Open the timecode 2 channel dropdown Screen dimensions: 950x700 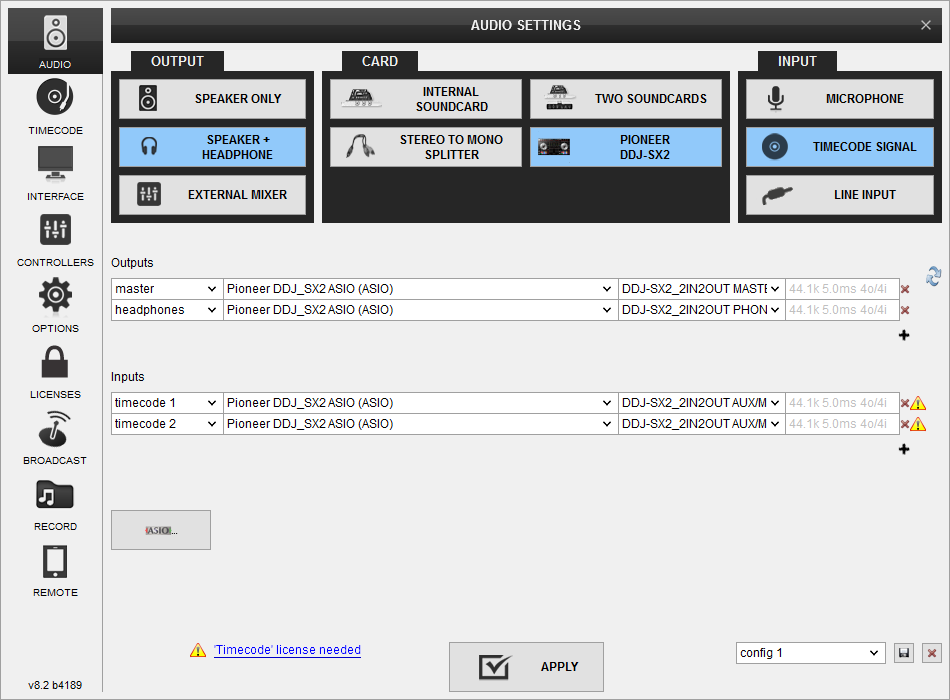tap(702, 424)
